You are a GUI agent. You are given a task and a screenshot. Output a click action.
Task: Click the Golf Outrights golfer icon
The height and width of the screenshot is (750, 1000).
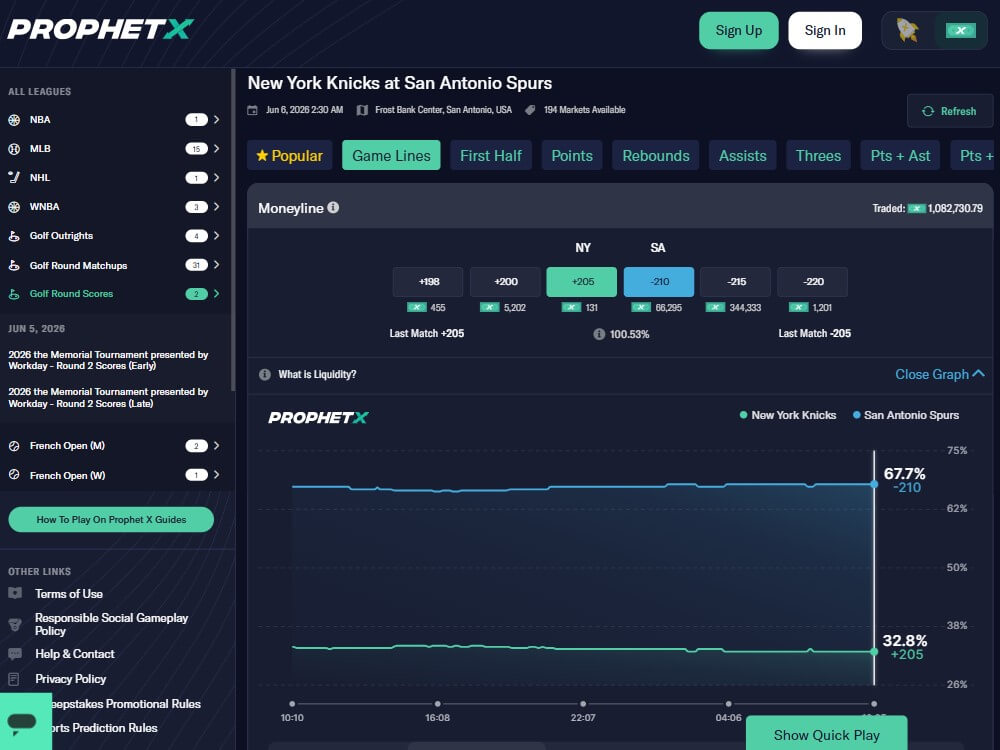click(x=14, y=236)
